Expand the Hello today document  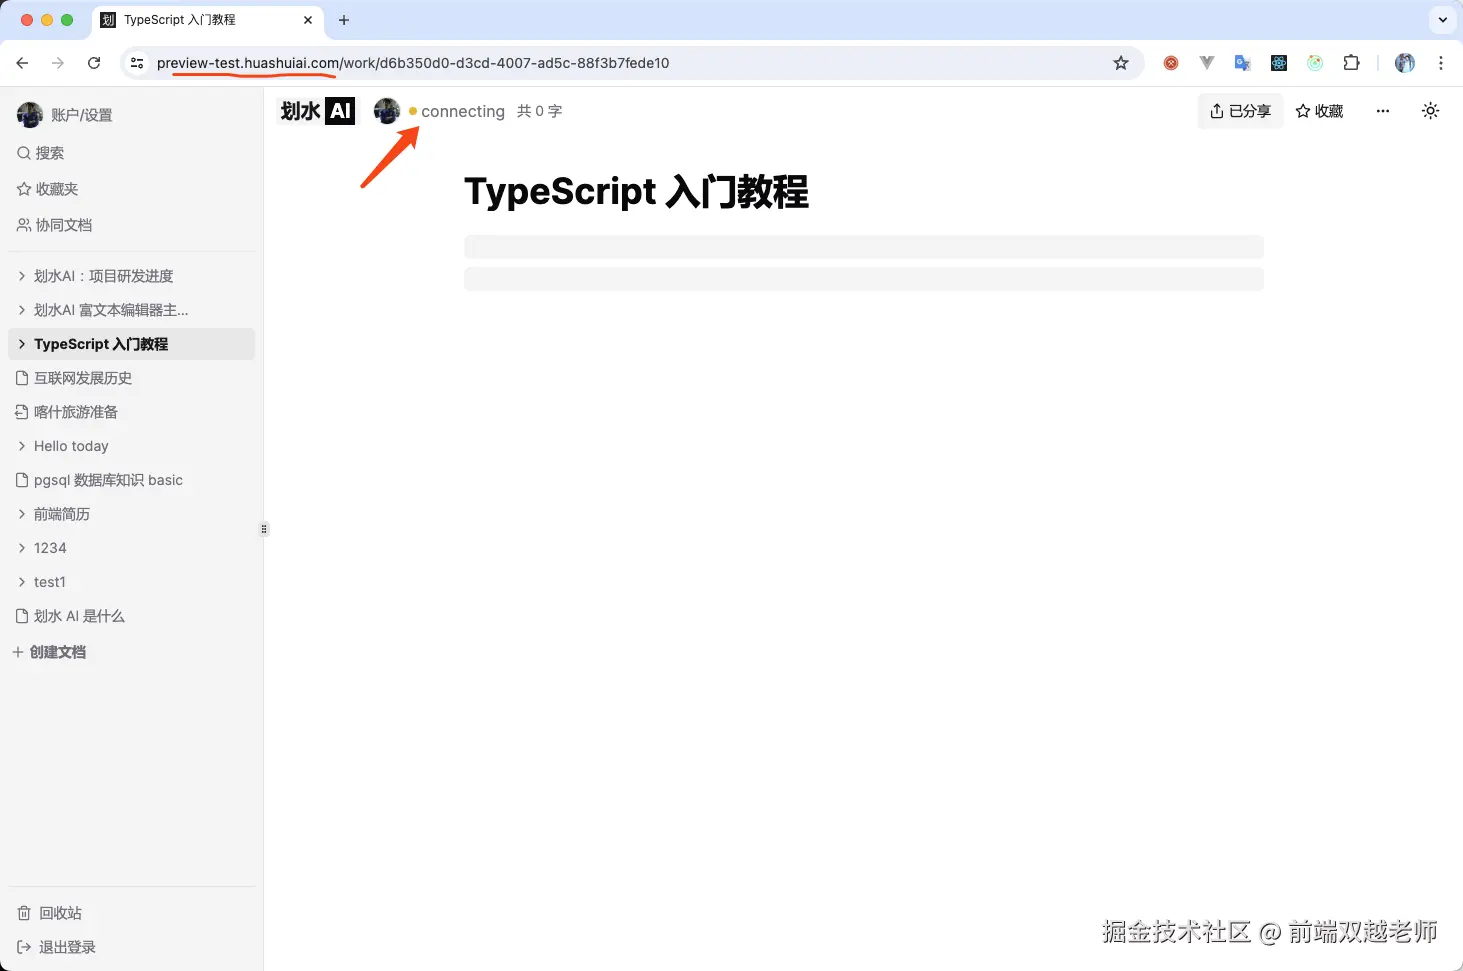20,446
